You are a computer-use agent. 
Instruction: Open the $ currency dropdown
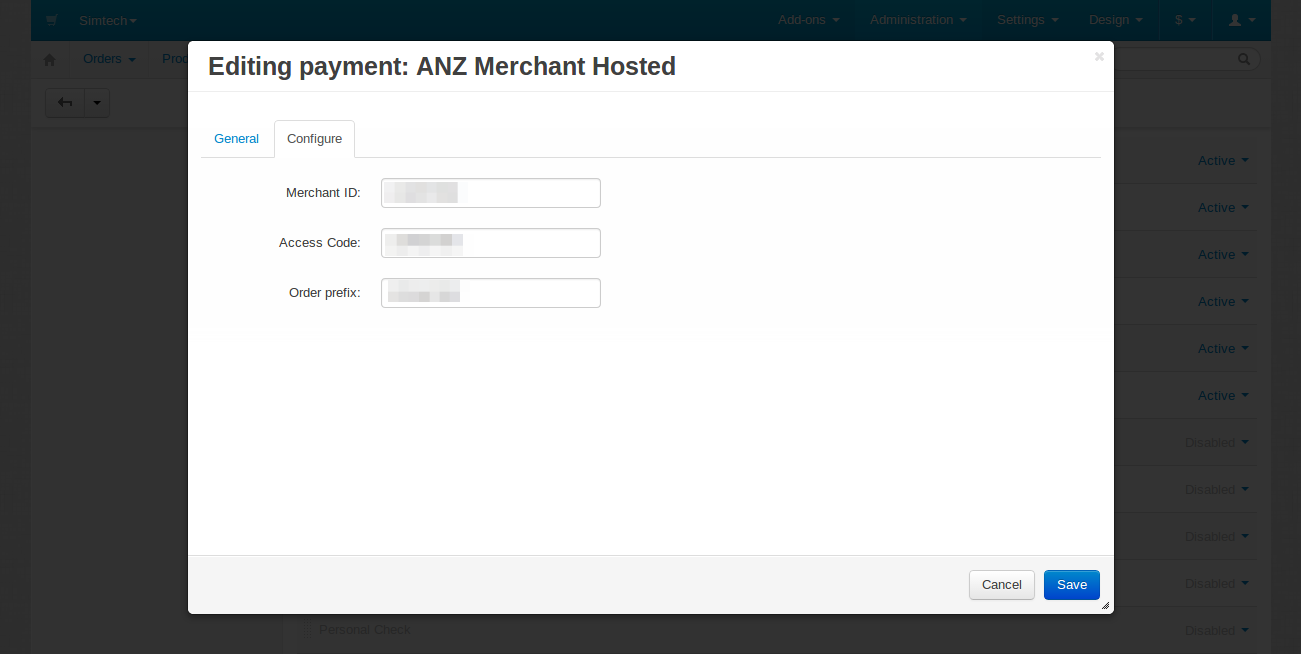(1185, 20)
